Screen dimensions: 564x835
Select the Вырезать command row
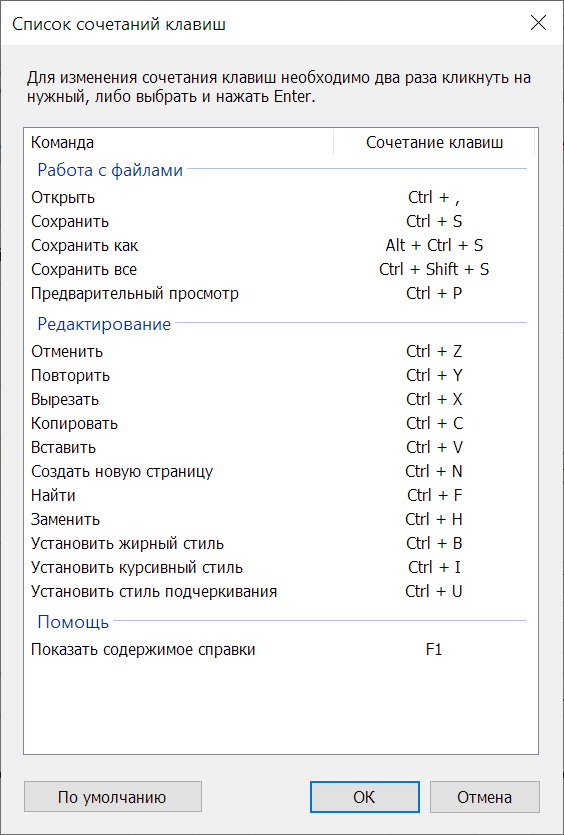click(x=281, y=399)
